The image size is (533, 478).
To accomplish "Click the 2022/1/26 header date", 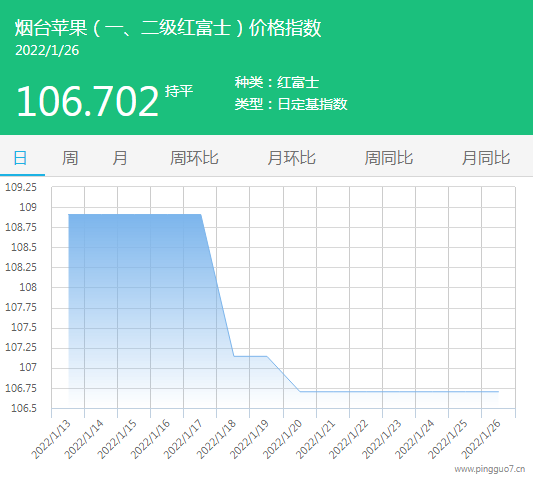I will point(47,51).
